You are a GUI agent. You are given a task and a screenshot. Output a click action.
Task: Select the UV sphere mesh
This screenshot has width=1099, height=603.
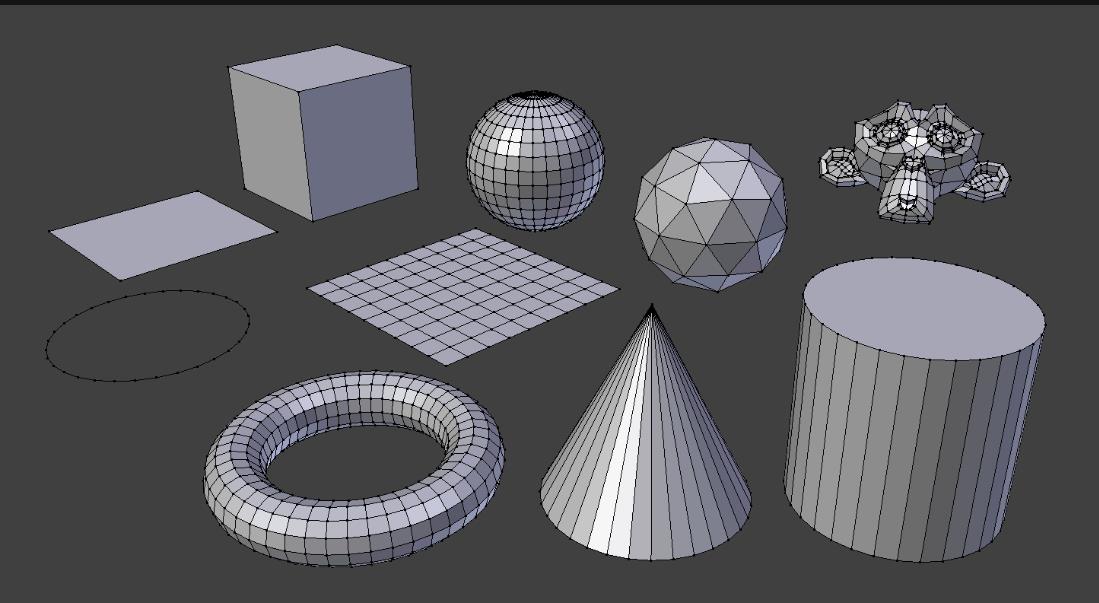[x=535, y=161]
